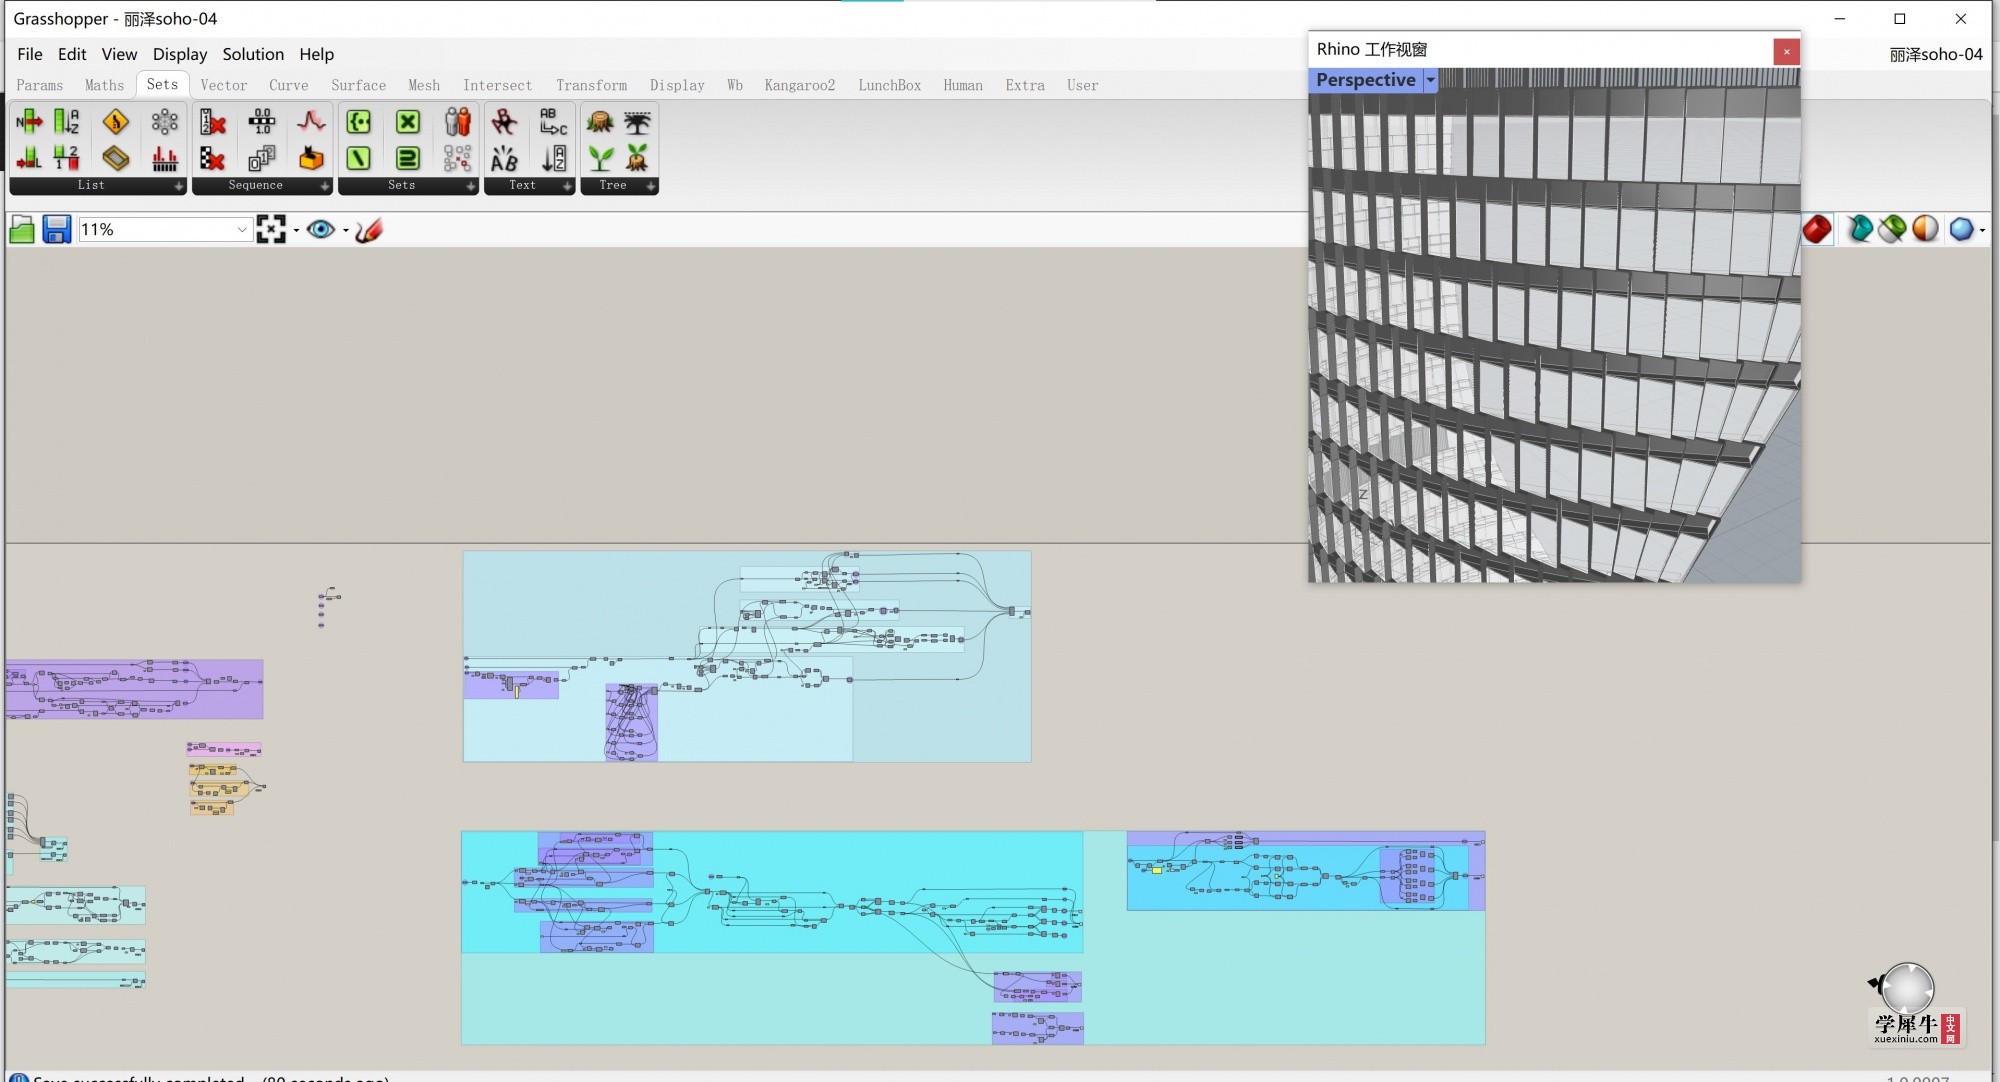Open the Surface menu

pyautogui.click(x=357, y=84)
